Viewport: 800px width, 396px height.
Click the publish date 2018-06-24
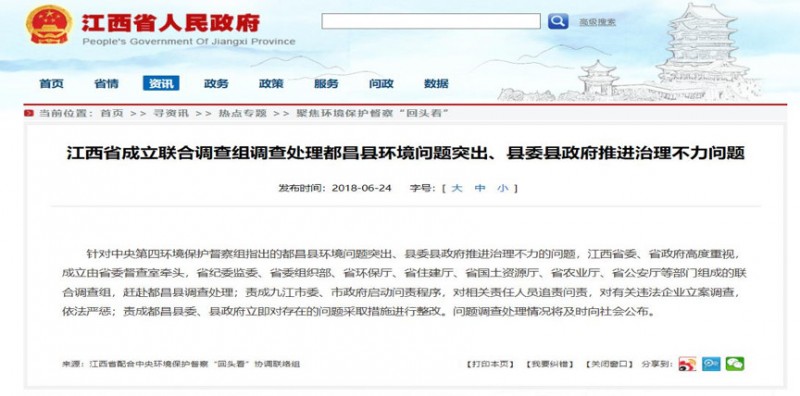coord(361,188)
